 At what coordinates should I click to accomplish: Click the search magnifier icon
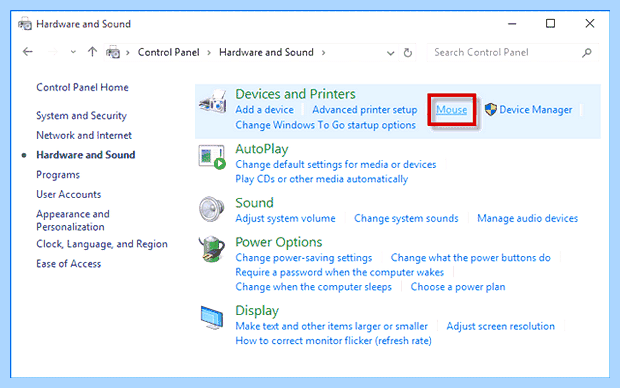(x=587, y=52)
